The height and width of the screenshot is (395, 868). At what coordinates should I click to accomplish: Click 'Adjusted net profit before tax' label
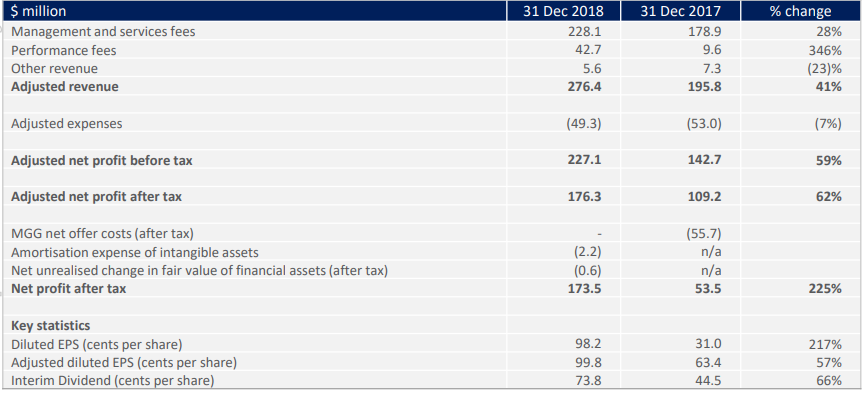102,160
